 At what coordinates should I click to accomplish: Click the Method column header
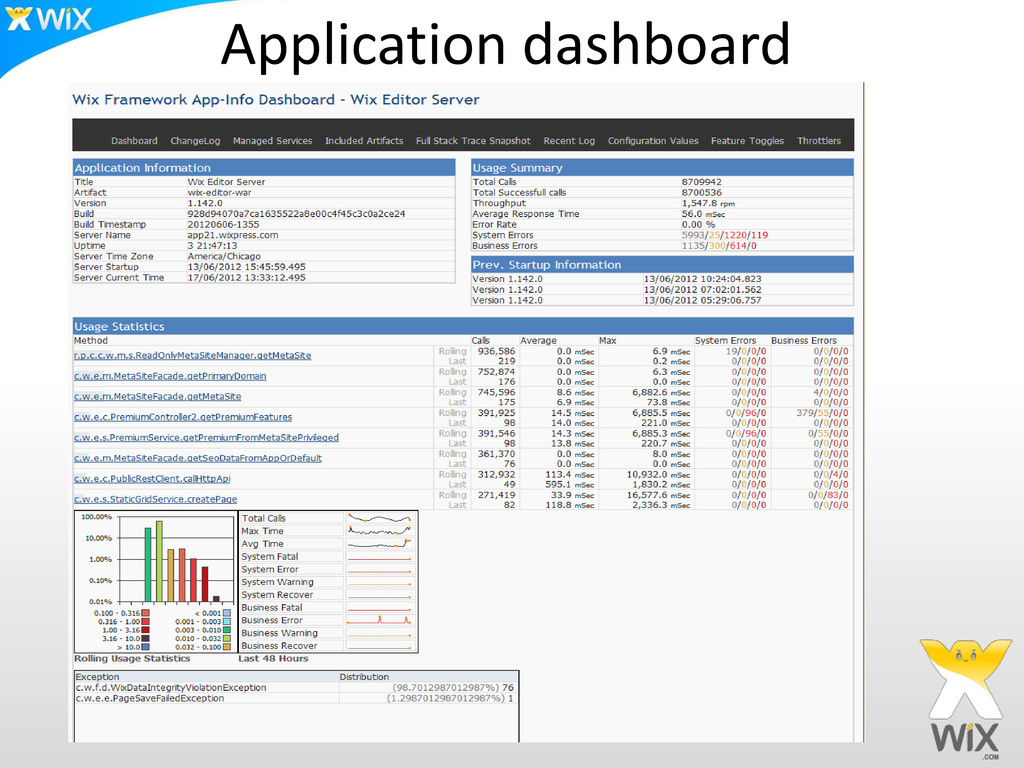pos(91,340)
